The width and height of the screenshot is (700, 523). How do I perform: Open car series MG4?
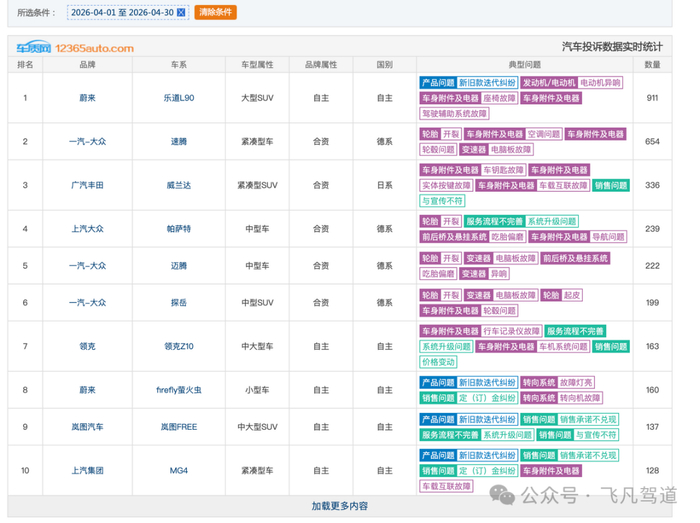coord(179,471)
